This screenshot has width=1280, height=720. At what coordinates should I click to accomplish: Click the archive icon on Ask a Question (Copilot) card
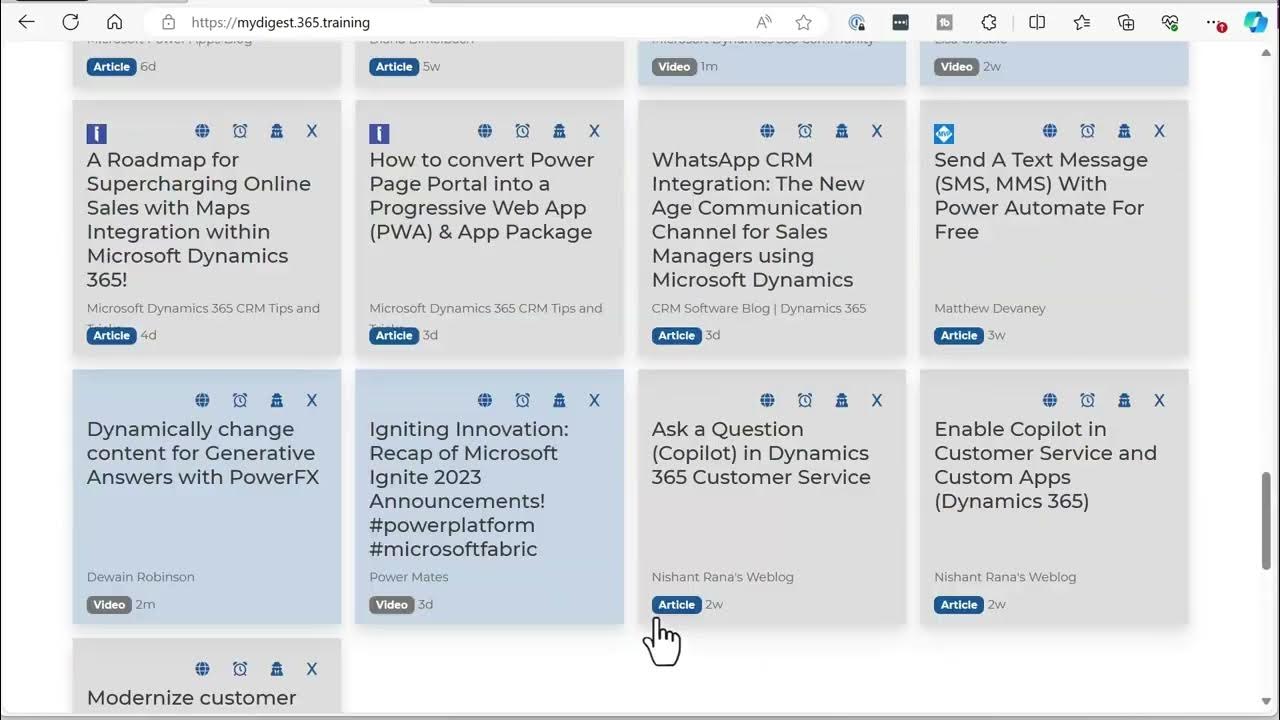(842, 400)
